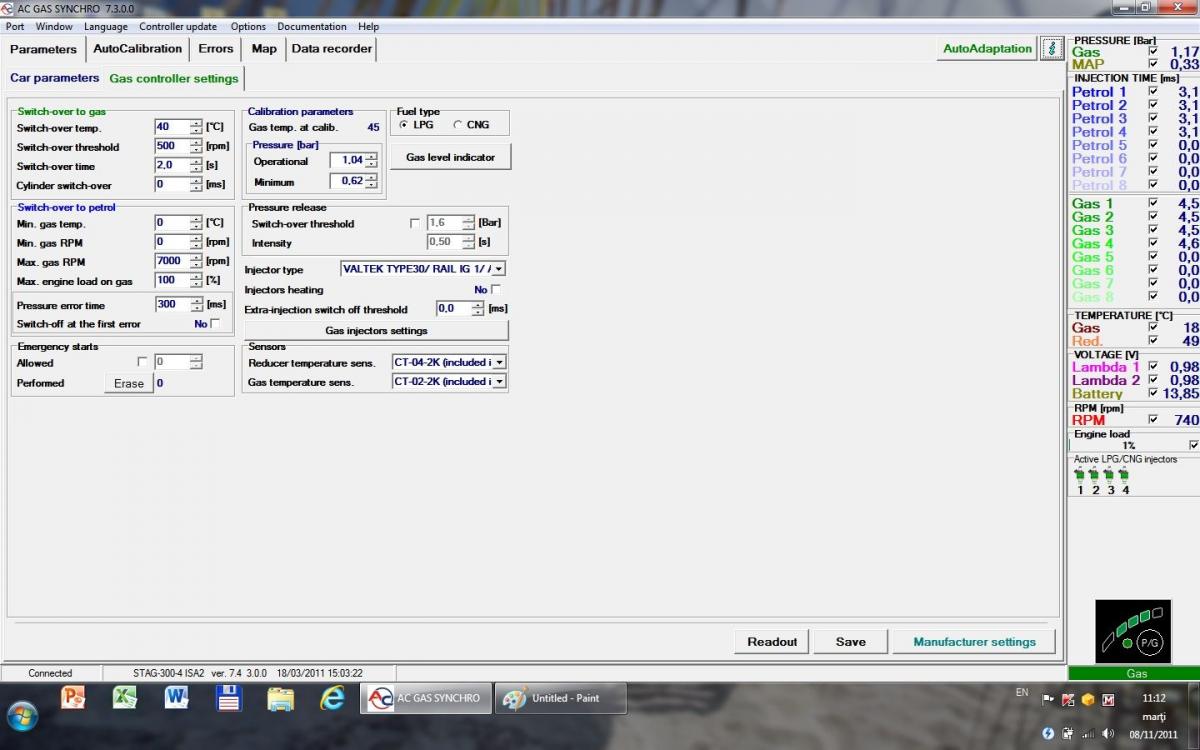Increase Max. gas RPM with up arrow
Screen dimensions: 1200x750
tap(196, 257)
